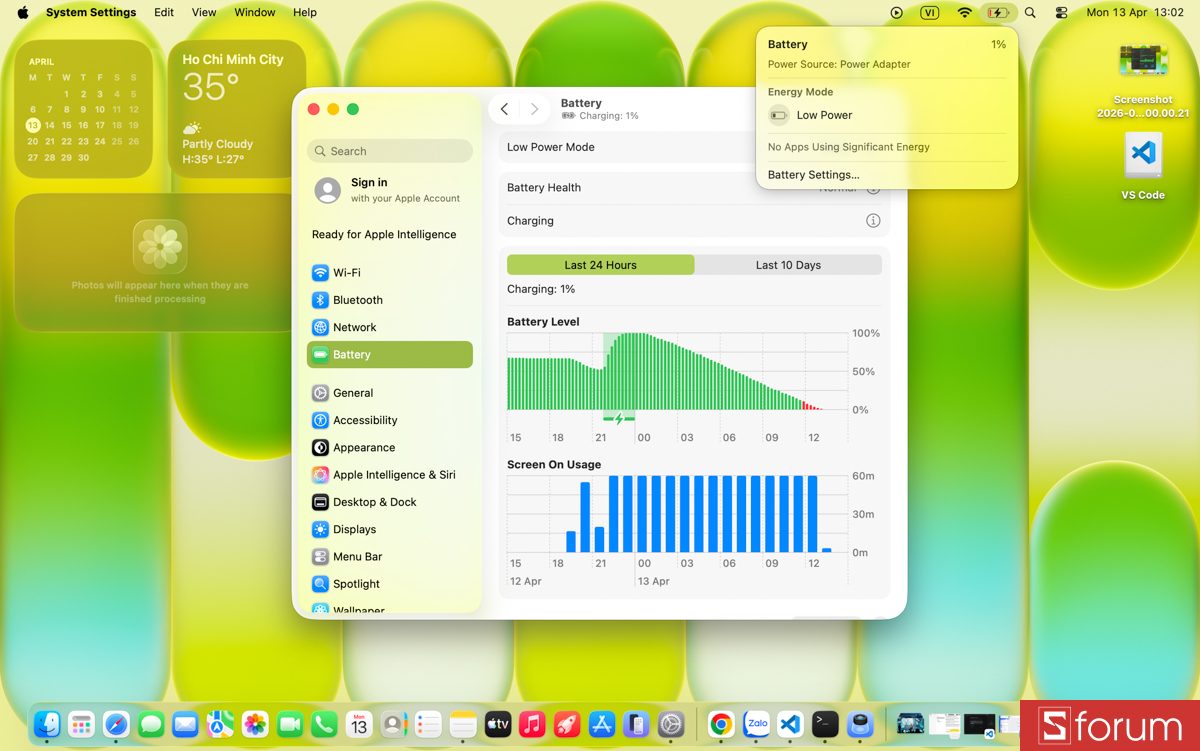Image resolution: width=1200 pixels, height=751 pixels.
Task: Open Battery Settings from the battery menu
Action: click(x=813, y=175)
